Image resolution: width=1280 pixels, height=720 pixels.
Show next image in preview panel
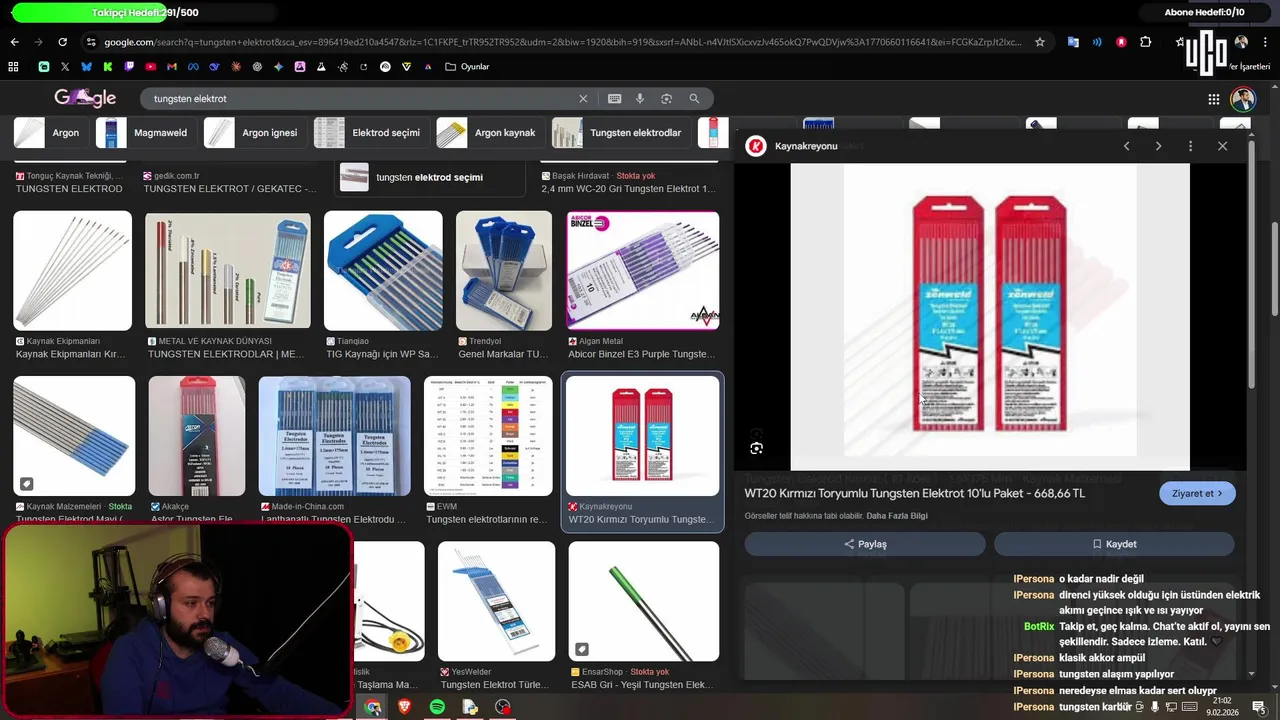(x=1158, y=146)
